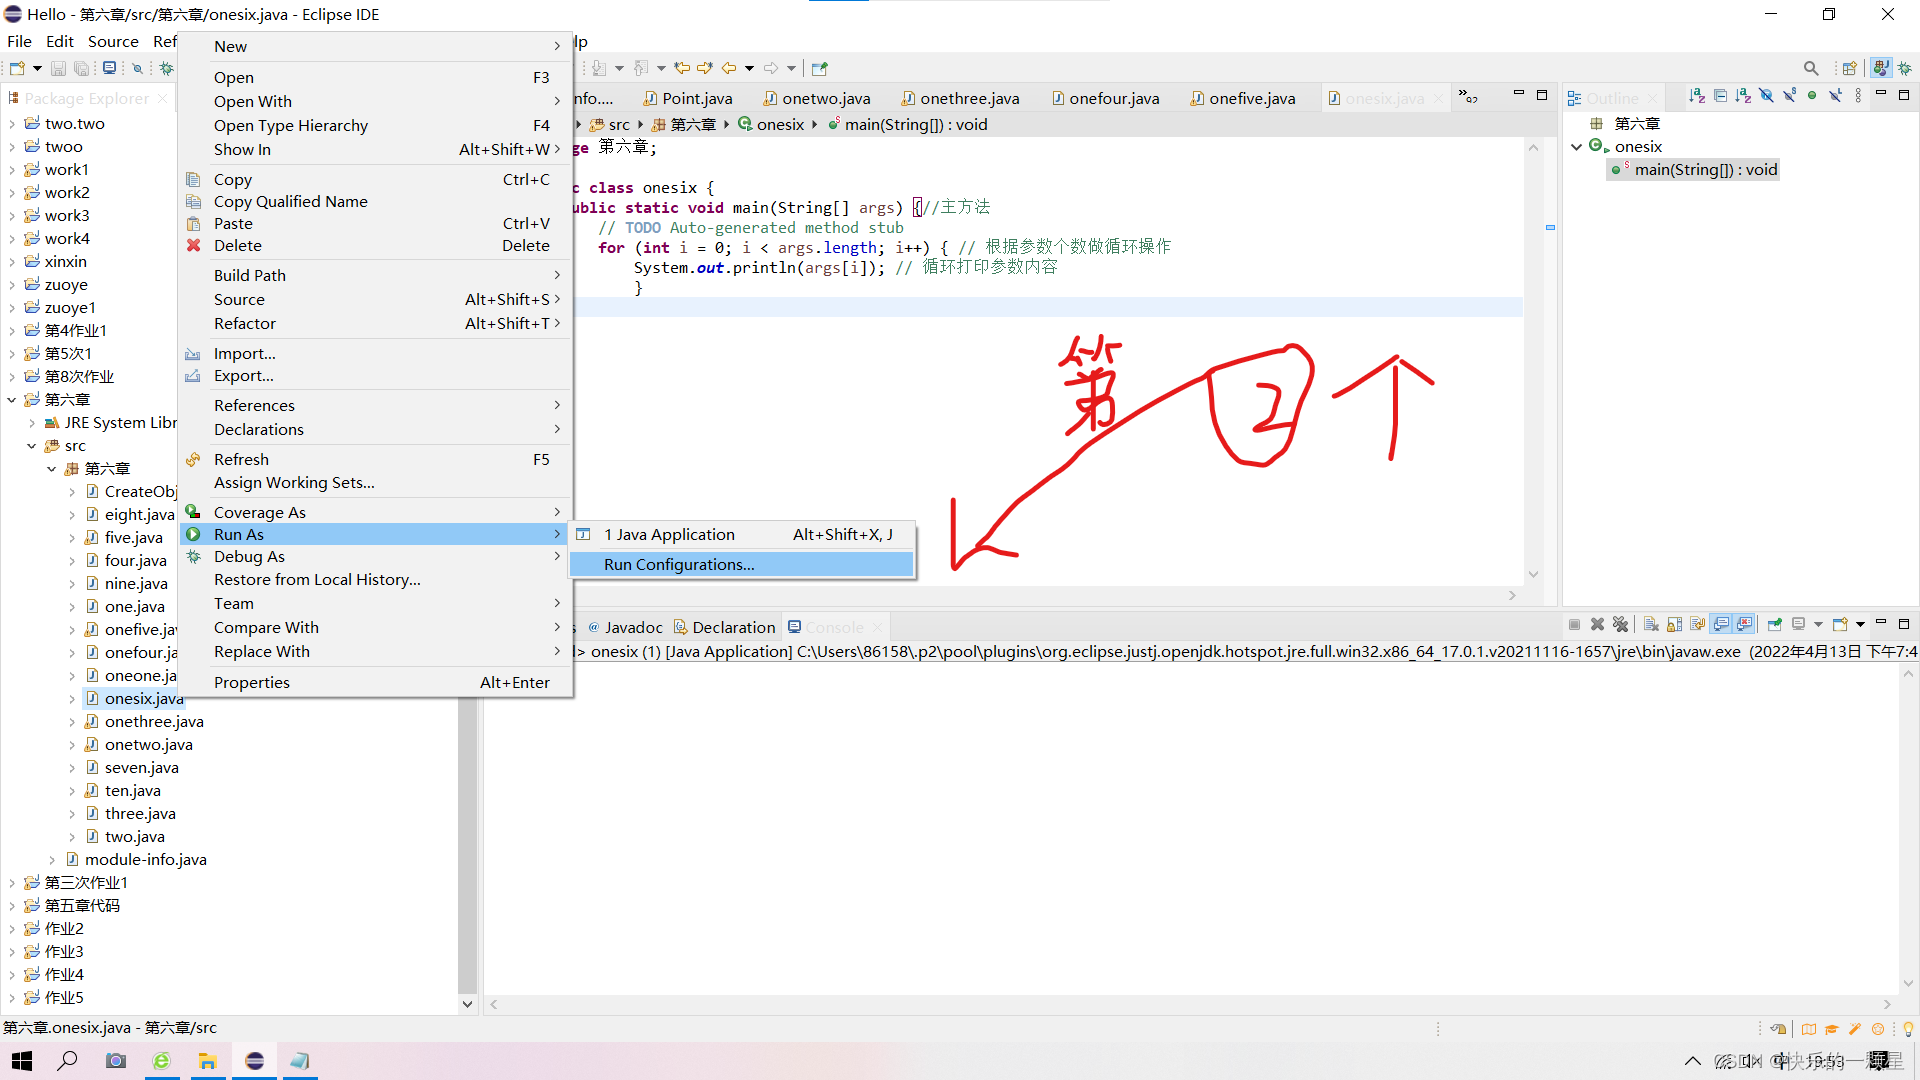This screenshot has height=1080, width=1920.
Task: Expand module-info.java node
Action: [x=52, y=860]
